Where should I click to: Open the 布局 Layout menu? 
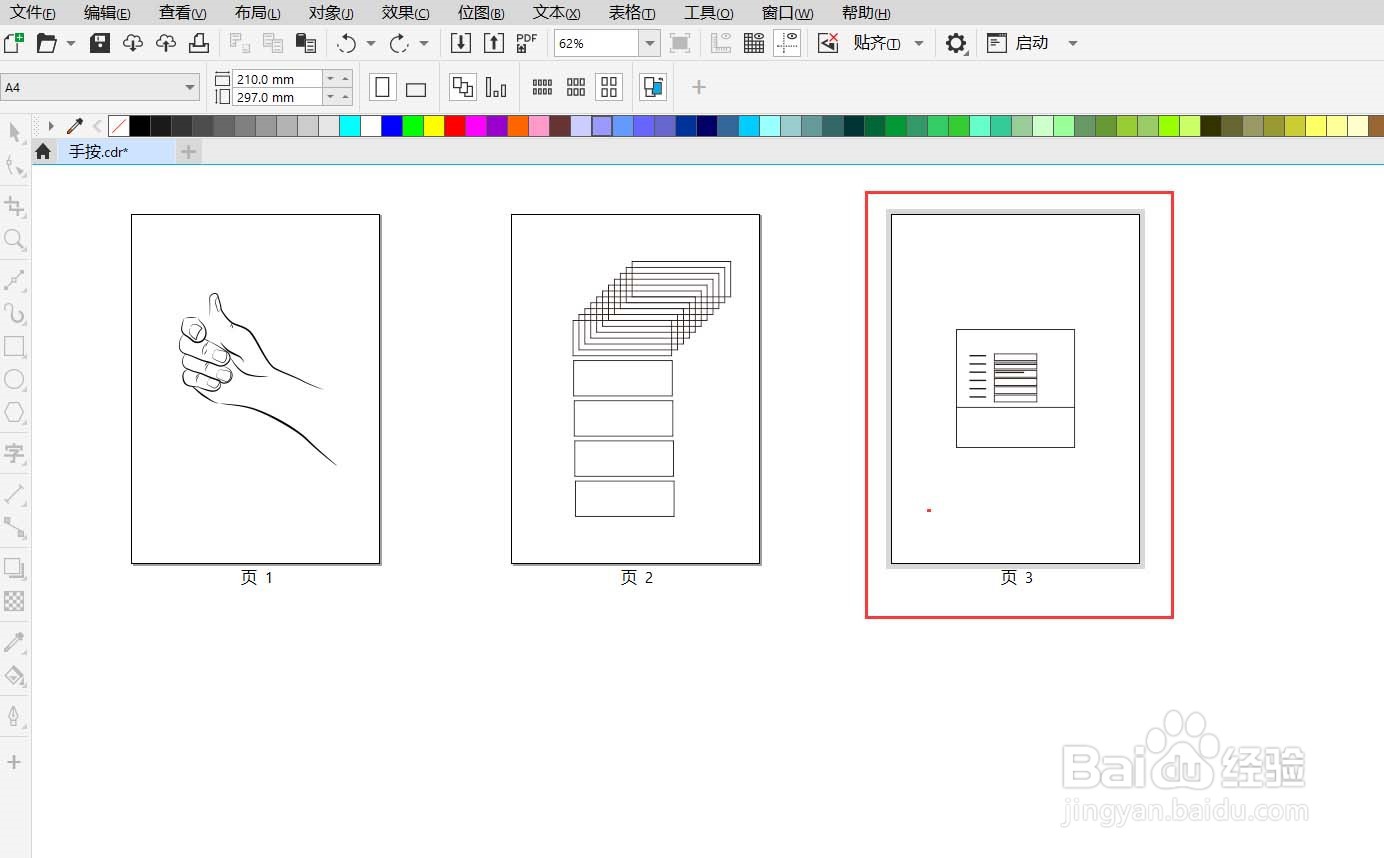[x=257, y=13]
